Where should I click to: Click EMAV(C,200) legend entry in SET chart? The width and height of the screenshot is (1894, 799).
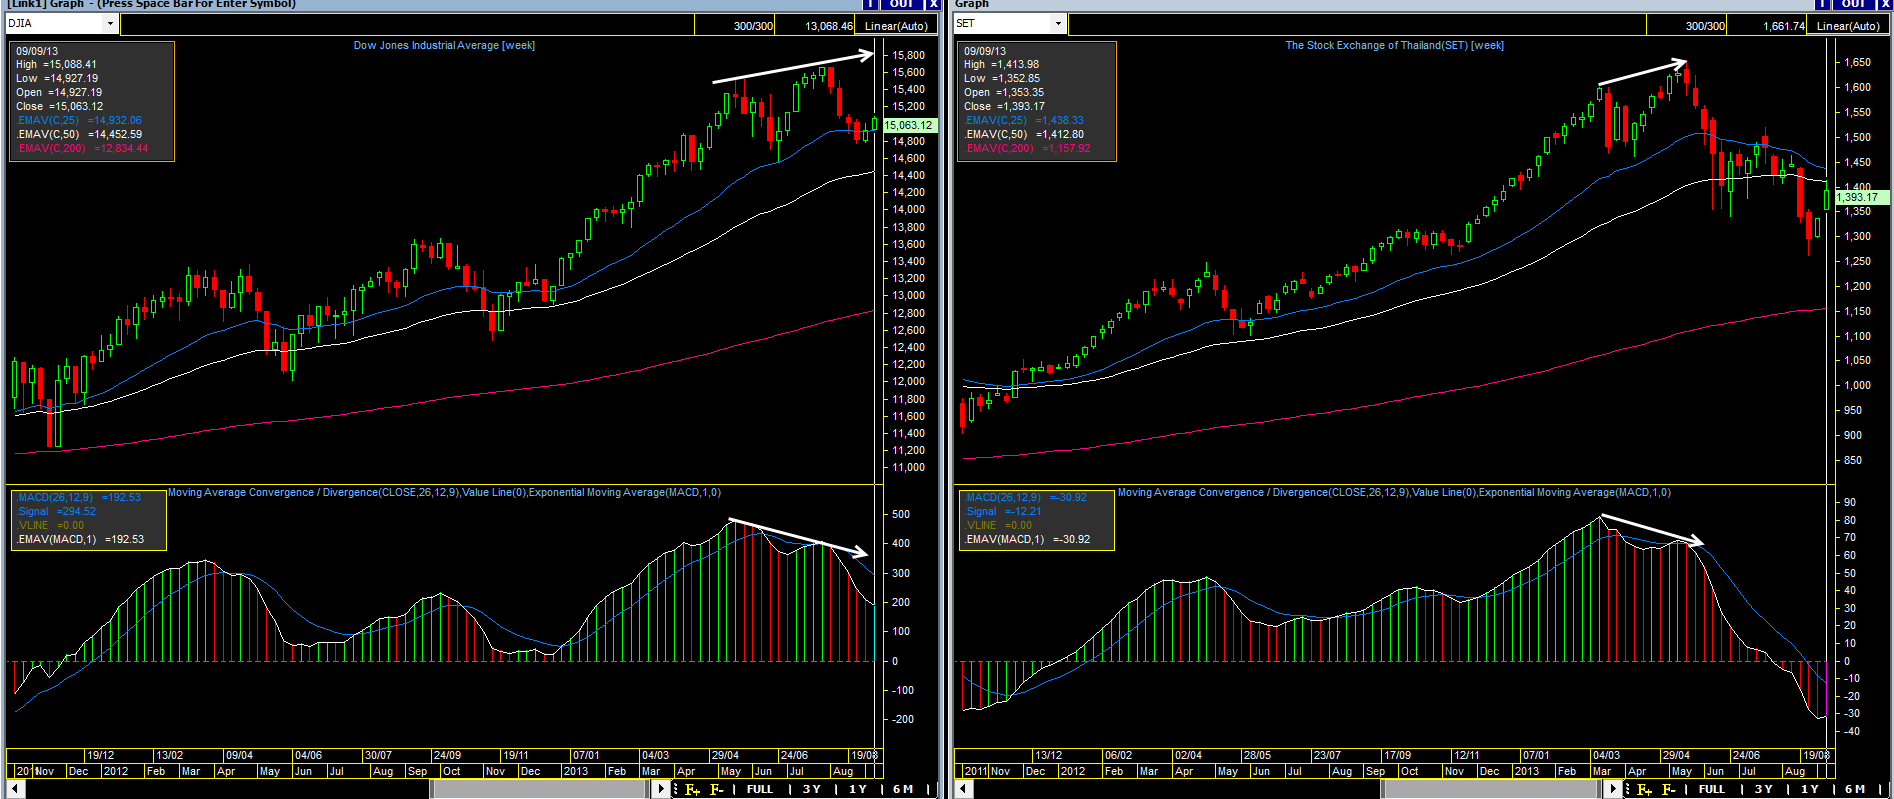click(1027, 148)
